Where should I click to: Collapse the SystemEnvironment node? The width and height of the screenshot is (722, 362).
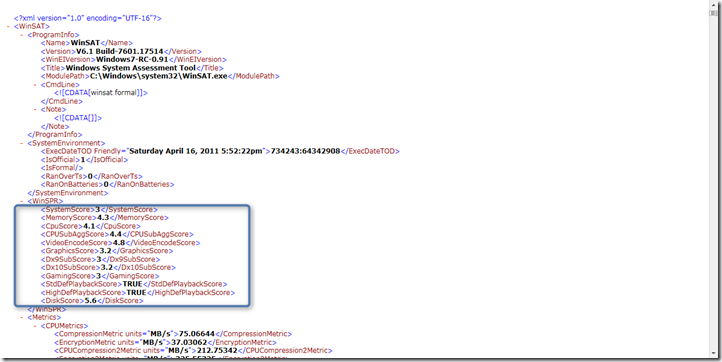point(22,143)
